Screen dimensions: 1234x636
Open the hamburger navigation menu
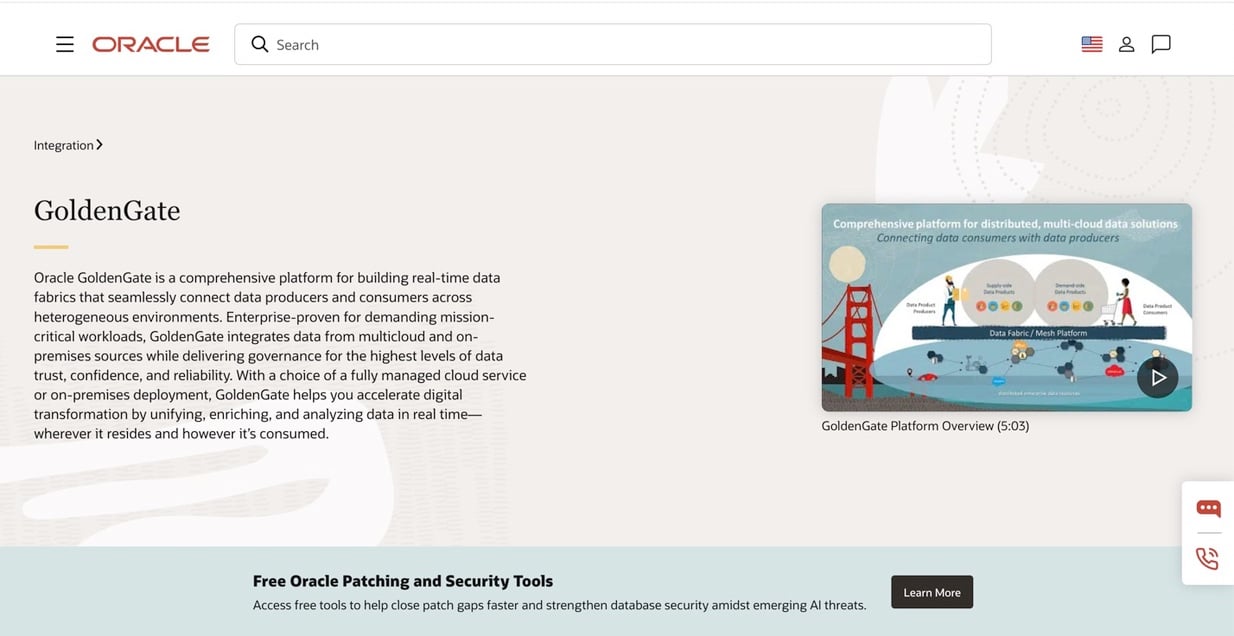pos(65,44)
